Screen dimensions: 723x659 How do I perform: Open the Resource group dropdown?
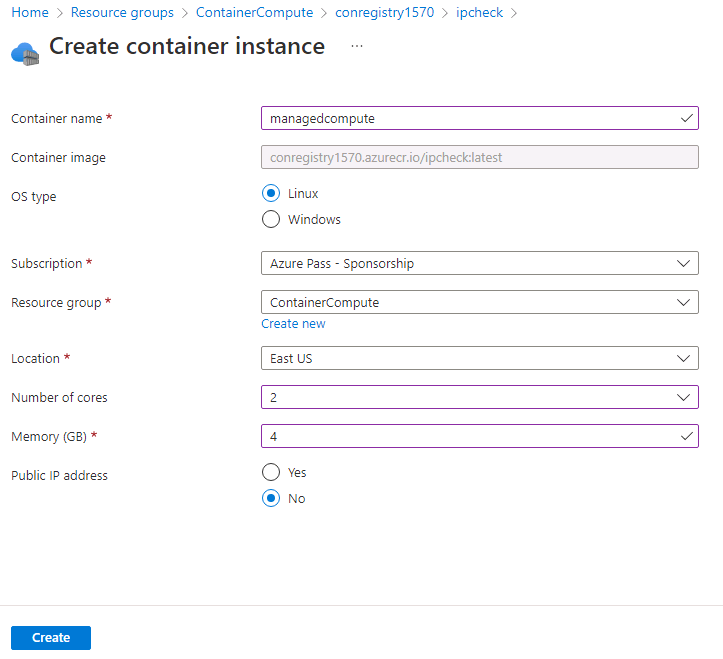[x=480, y=302]
